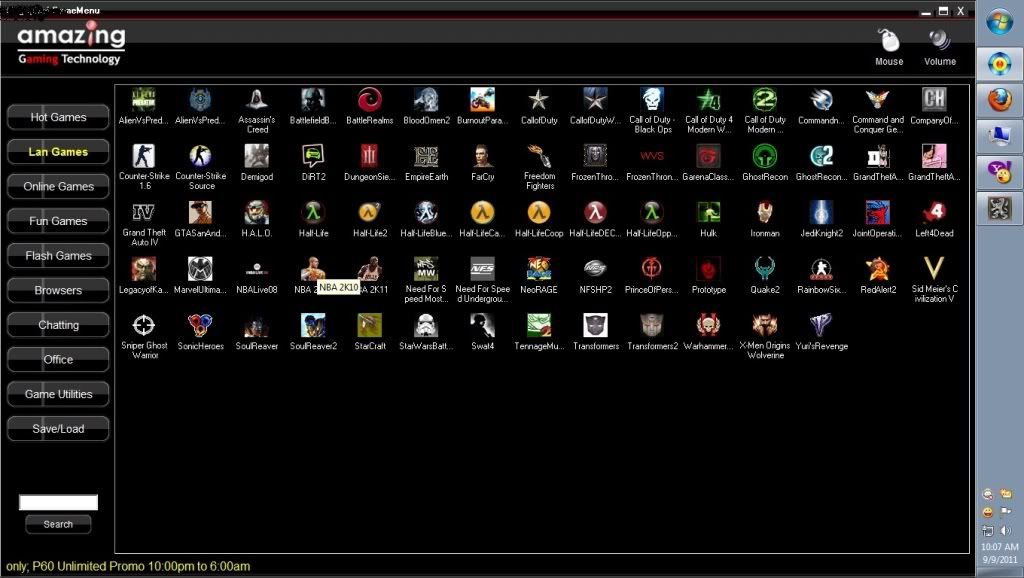Open Sniper Ghost Warrior
Image resolution: width=1024 pixels, height=578 pixels.
tap(144, 325)
